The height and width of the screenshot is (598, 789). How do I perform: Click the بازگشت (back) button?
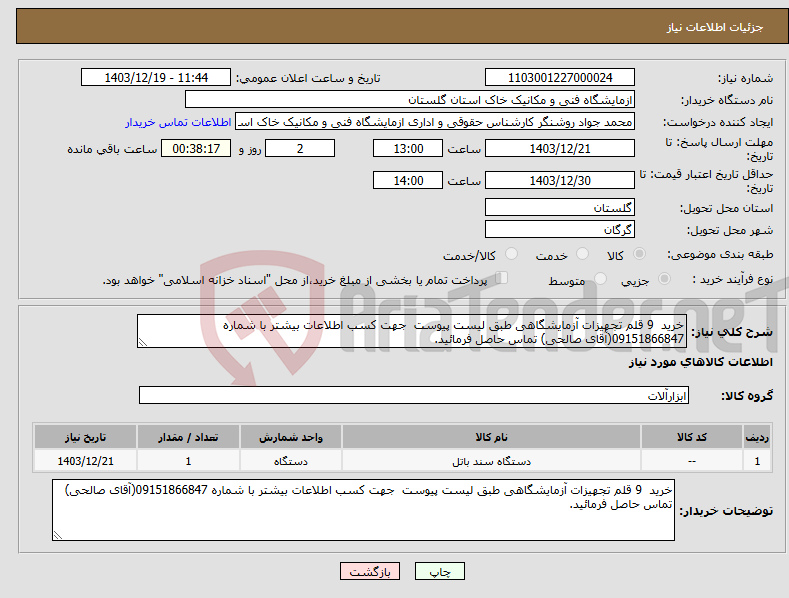(370, 571)
